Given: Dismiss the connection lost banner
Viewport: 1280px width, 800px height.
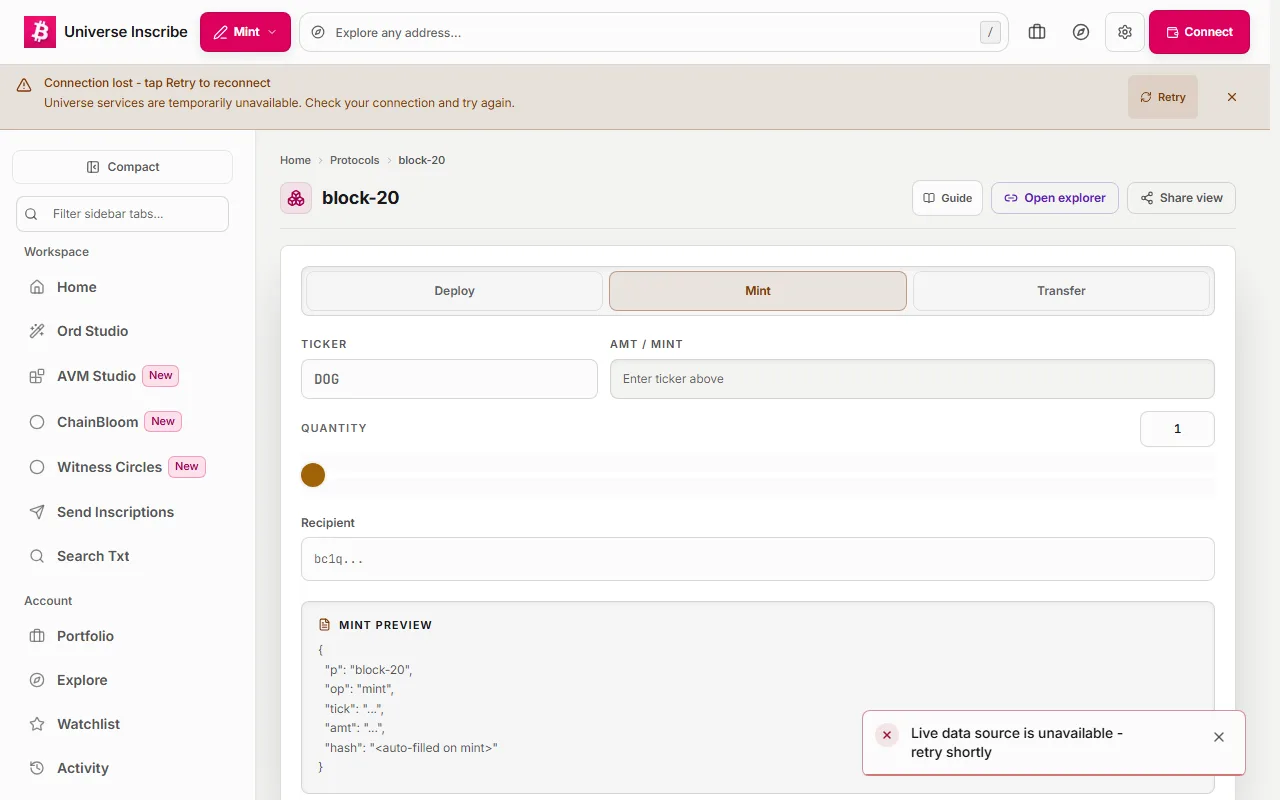Looking at the screenshot, I should point(1232,97).
